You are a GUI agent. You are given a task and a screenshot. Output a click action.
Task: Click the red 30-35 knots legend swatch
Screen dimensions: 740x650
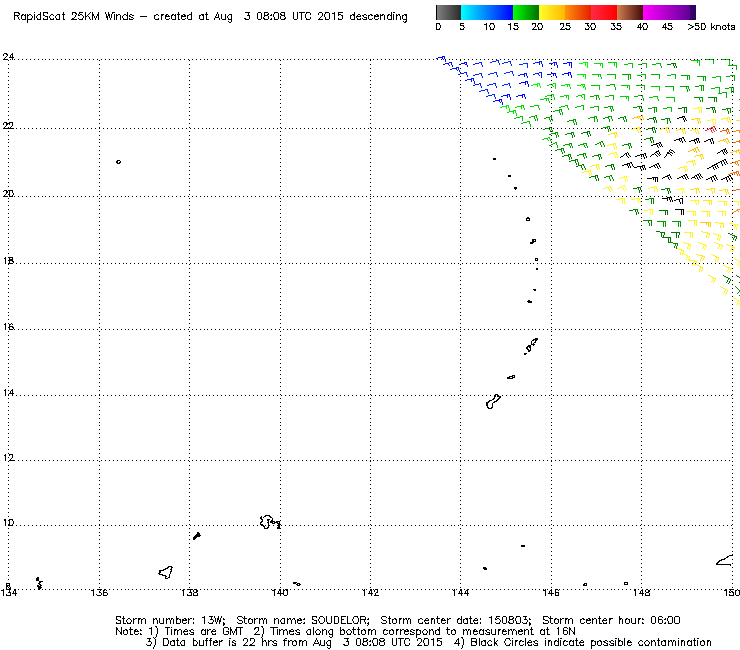604,12
